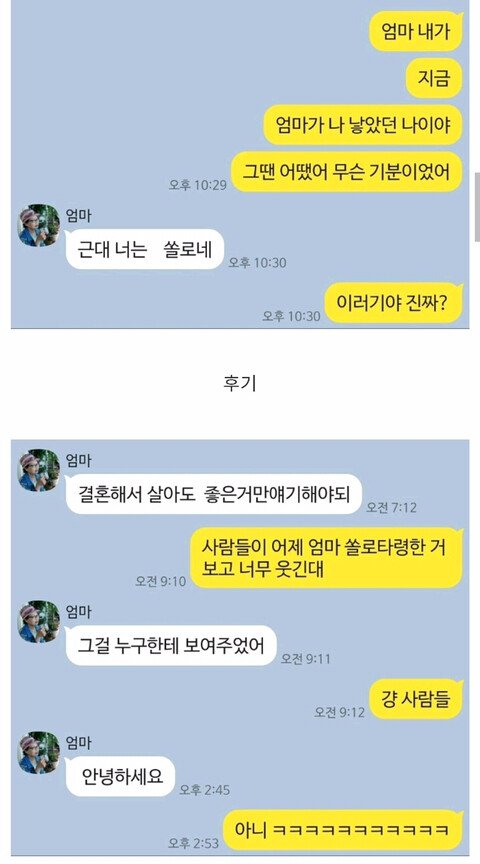Image resolution: width=480 pixels, height=864 pixels.
Task: Click the '이러기야 진짜?' yellow bubble
Action: click(393, 303)
